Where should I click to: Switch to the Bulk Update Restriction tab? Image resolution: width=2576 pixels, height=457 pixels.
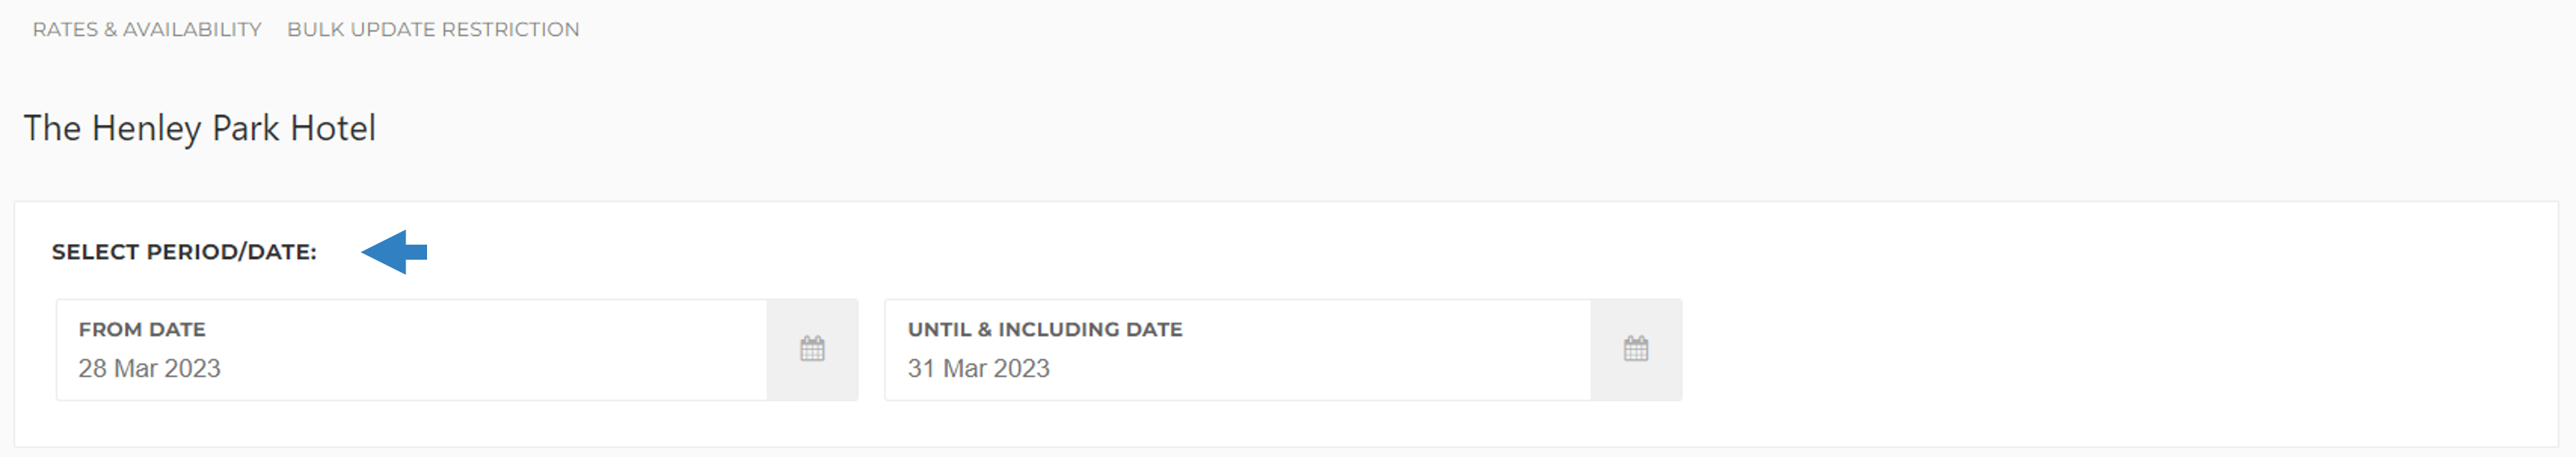(x=433, y=29)
